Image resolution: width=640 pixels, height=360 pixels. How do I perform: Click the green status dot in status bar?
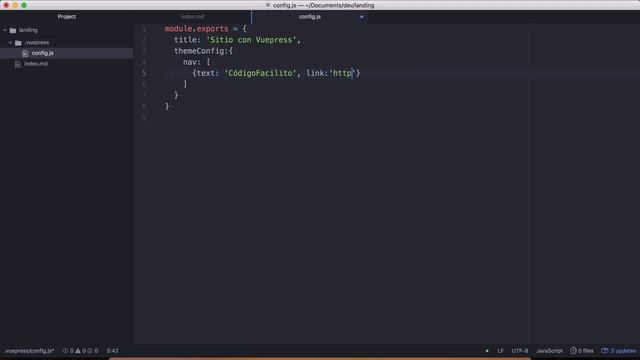pos(487,351)
